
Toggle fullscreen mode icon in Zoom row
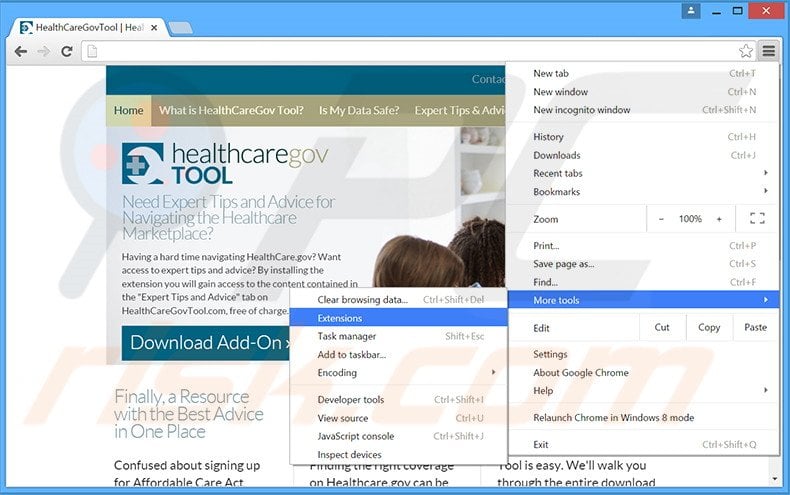757,219
